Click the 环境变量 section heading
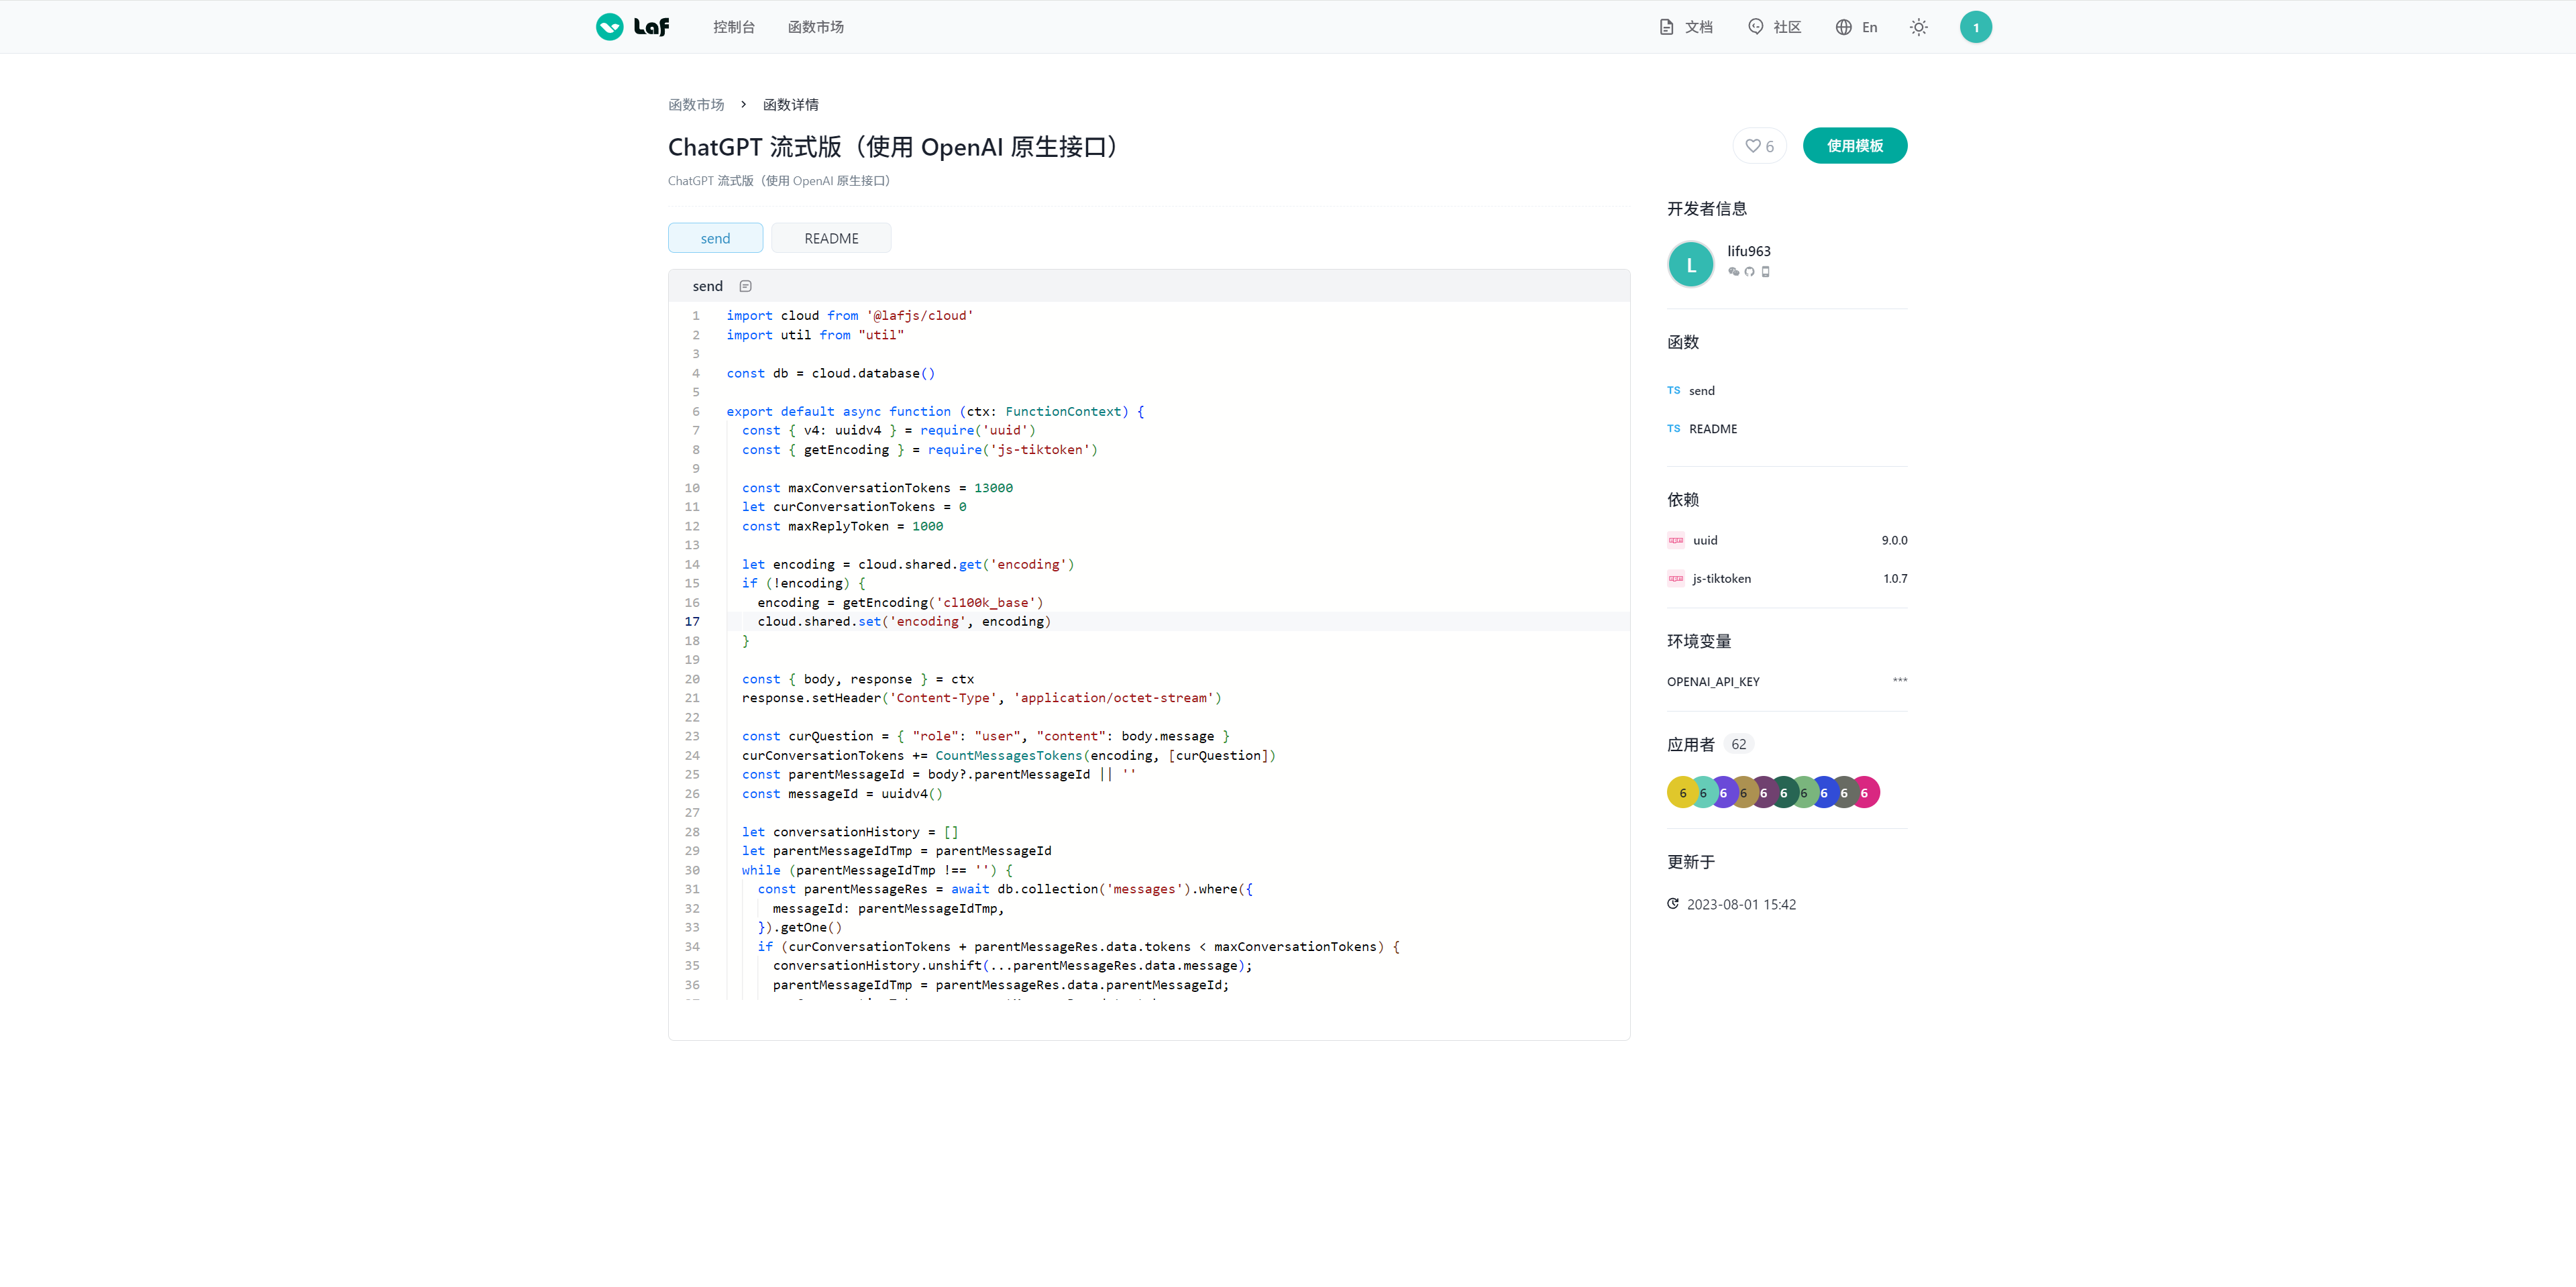 [x=1699, y=642]
